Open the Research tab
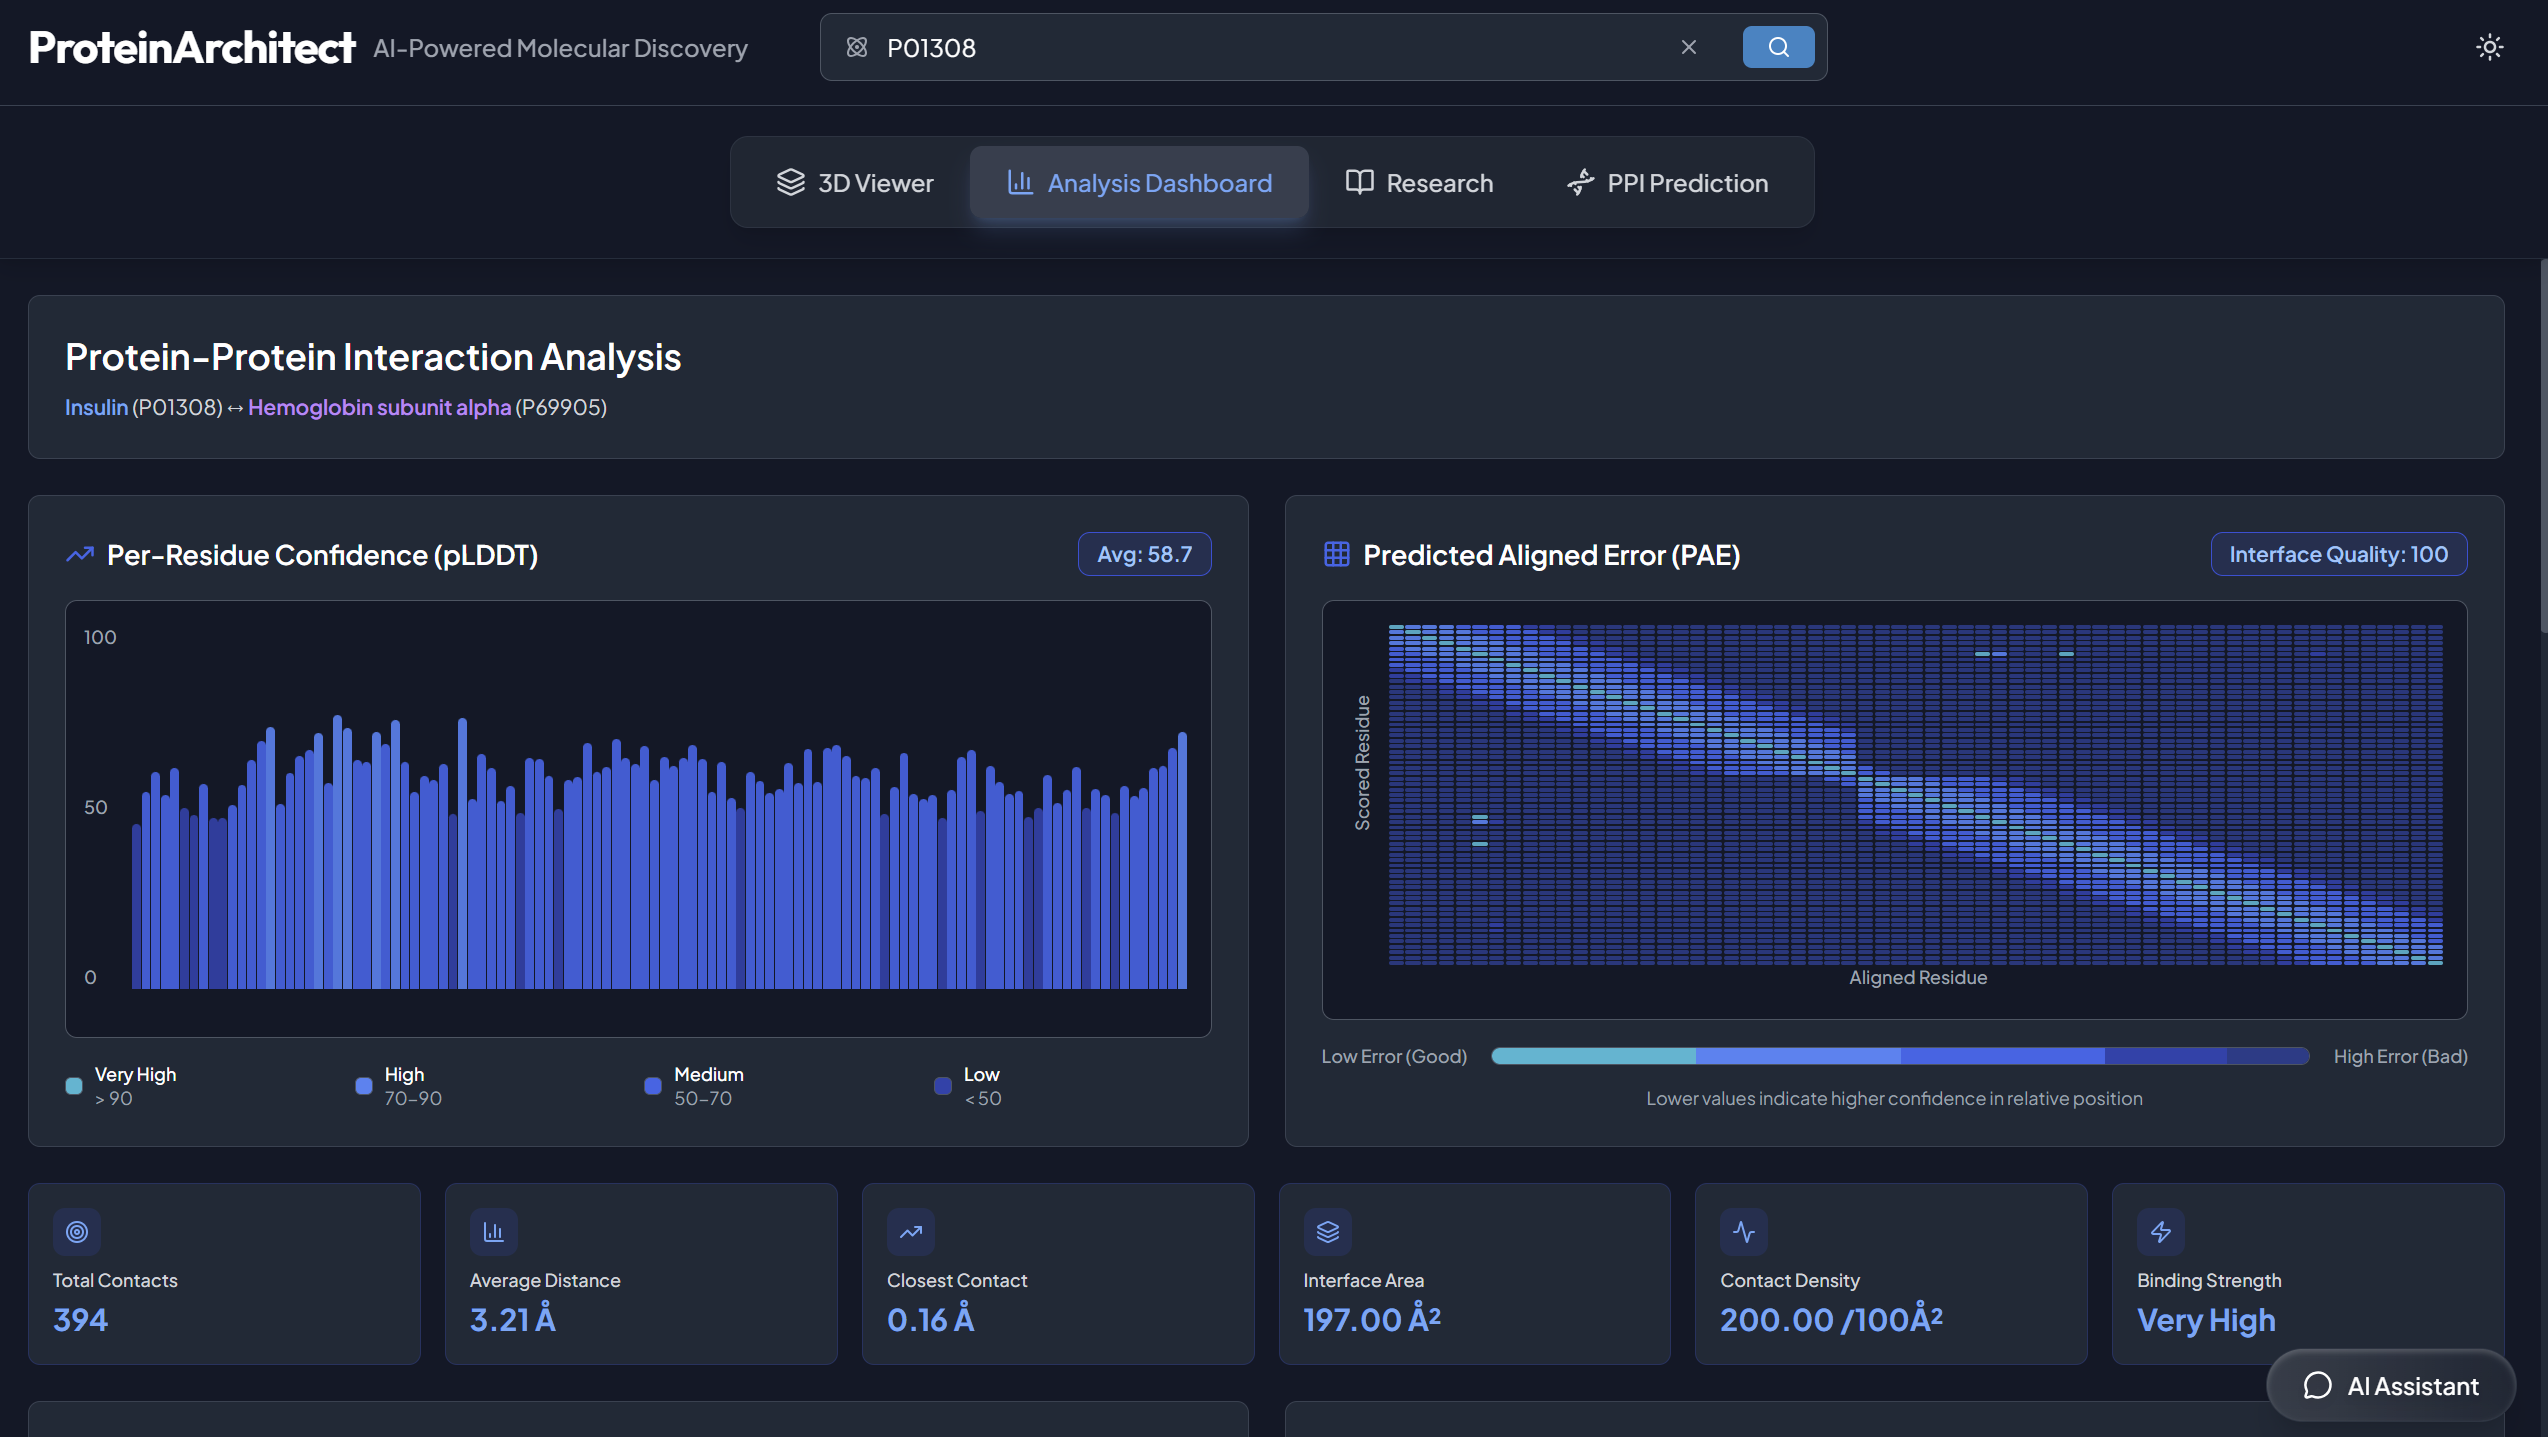Viewport: 2548px width, 1437px height. pos(1419,183)
